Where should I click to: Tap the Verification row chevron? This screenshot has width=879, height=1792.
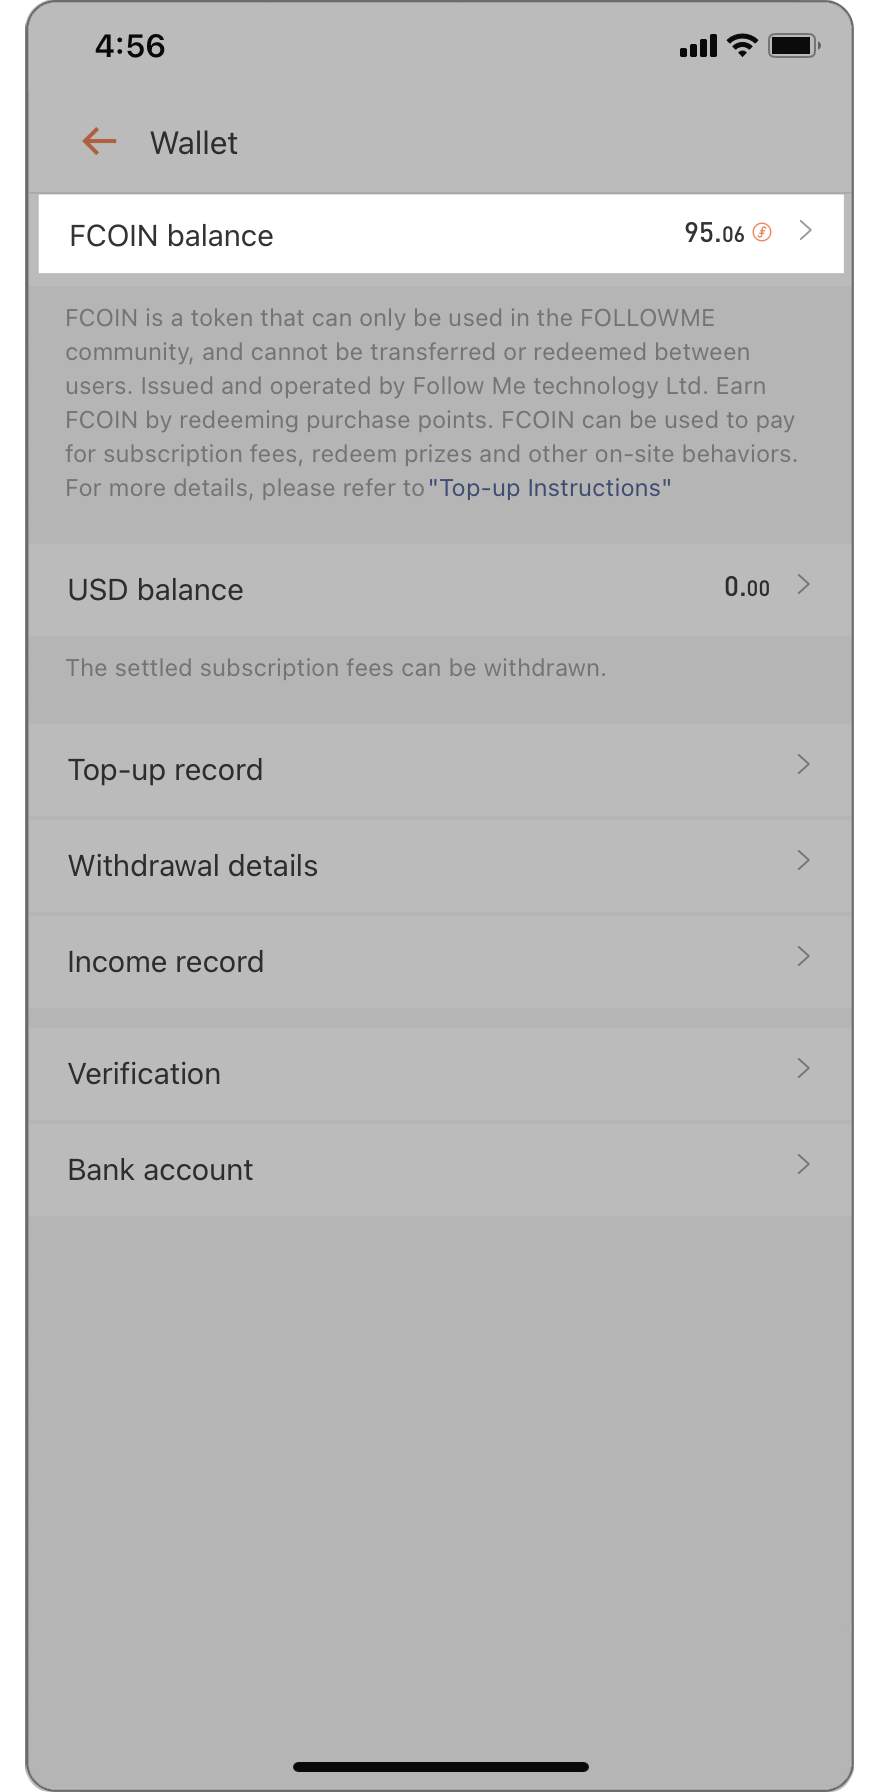(x=803, y=1069)
